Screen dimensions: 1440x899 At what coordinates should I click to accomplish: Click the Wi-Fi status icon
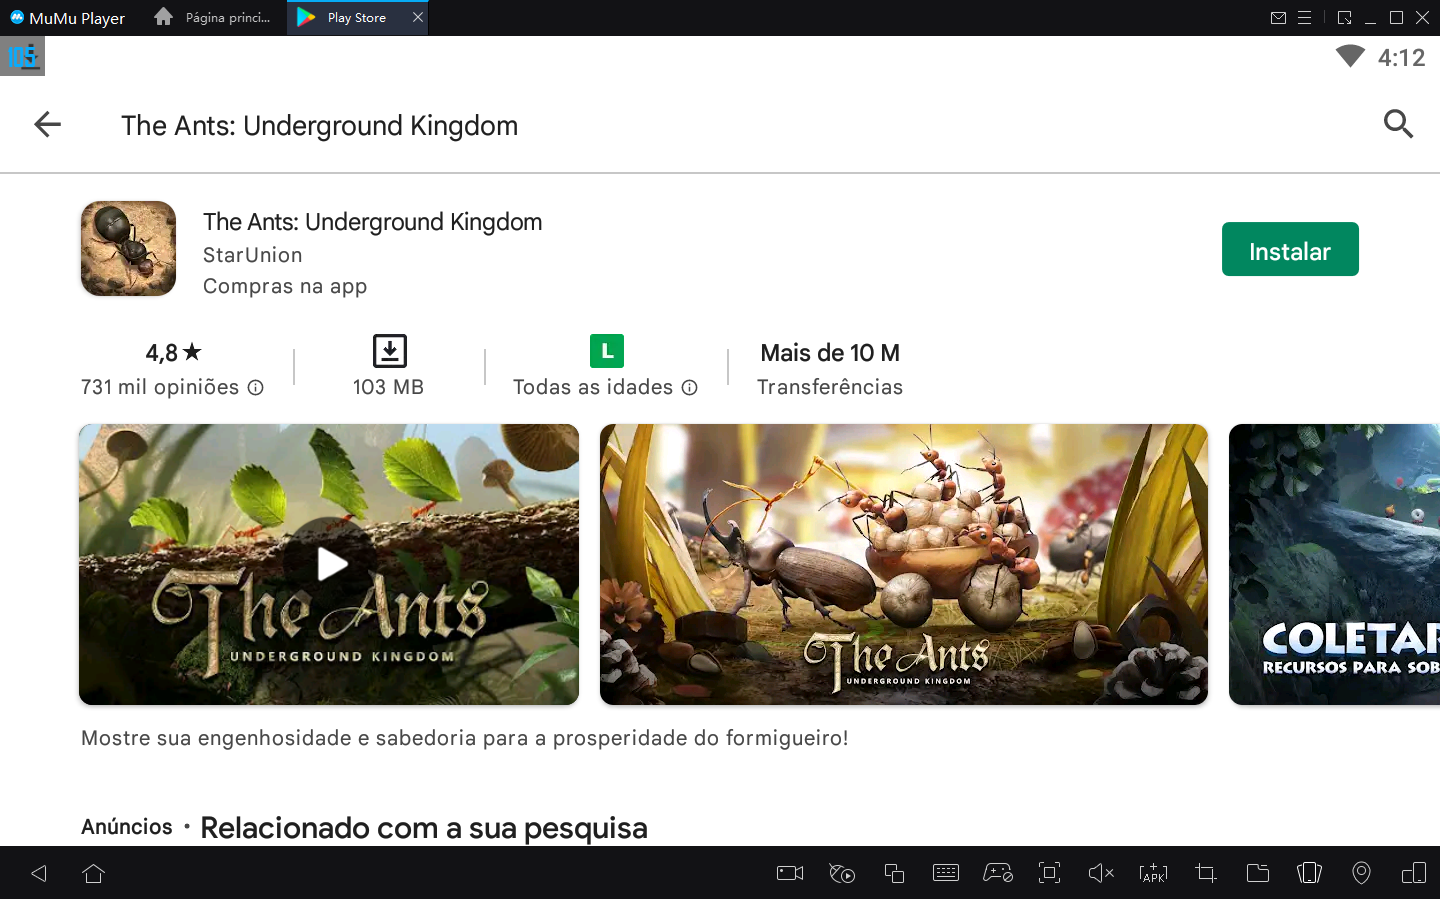pos(1350,56)
